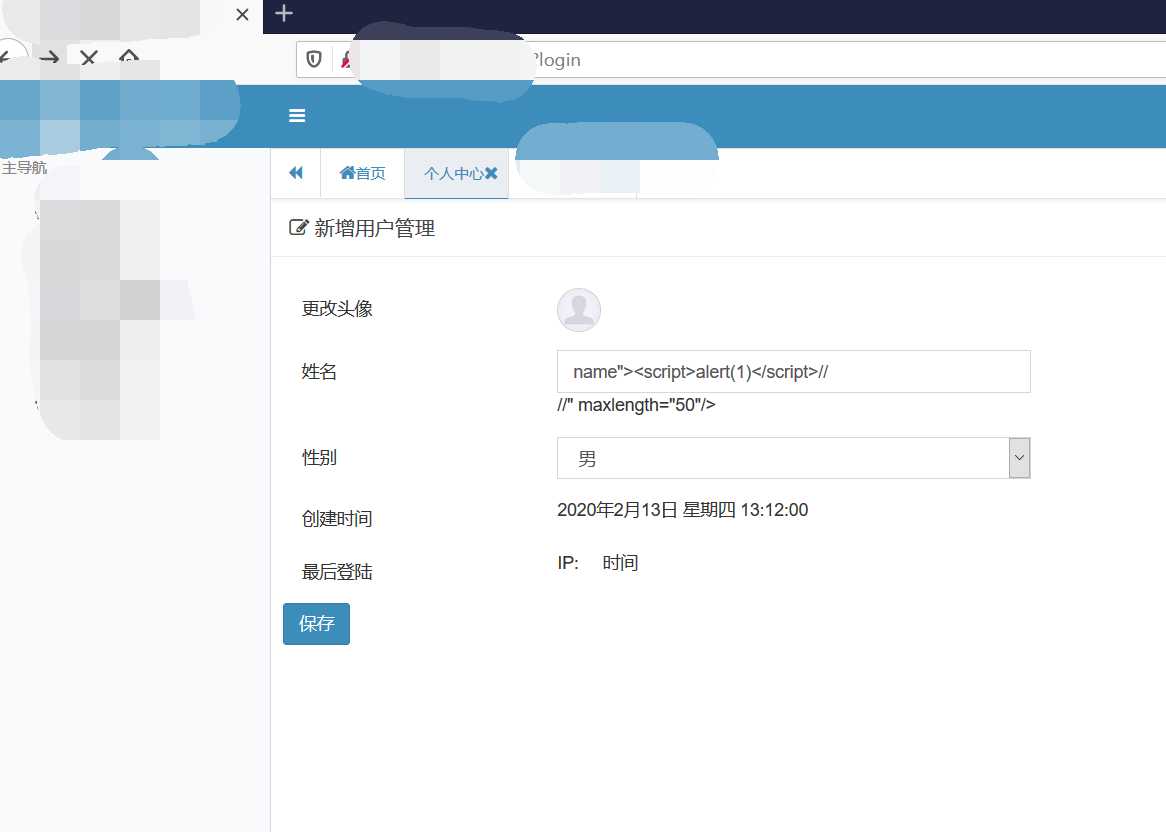Click the browser home icon
1166x832 pixels.
(x=129, y=57)
